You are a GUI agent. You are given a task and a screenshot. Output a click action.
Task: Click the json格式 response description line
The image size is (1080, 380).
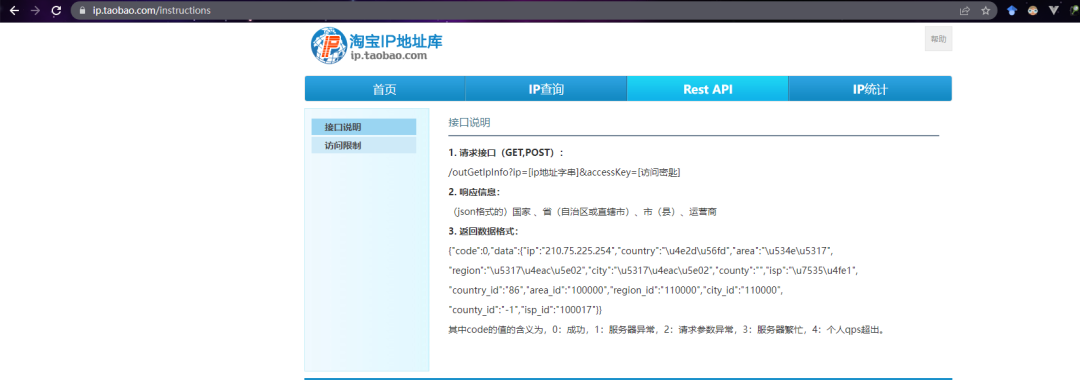pyautogui.click(x=583, y=211)
